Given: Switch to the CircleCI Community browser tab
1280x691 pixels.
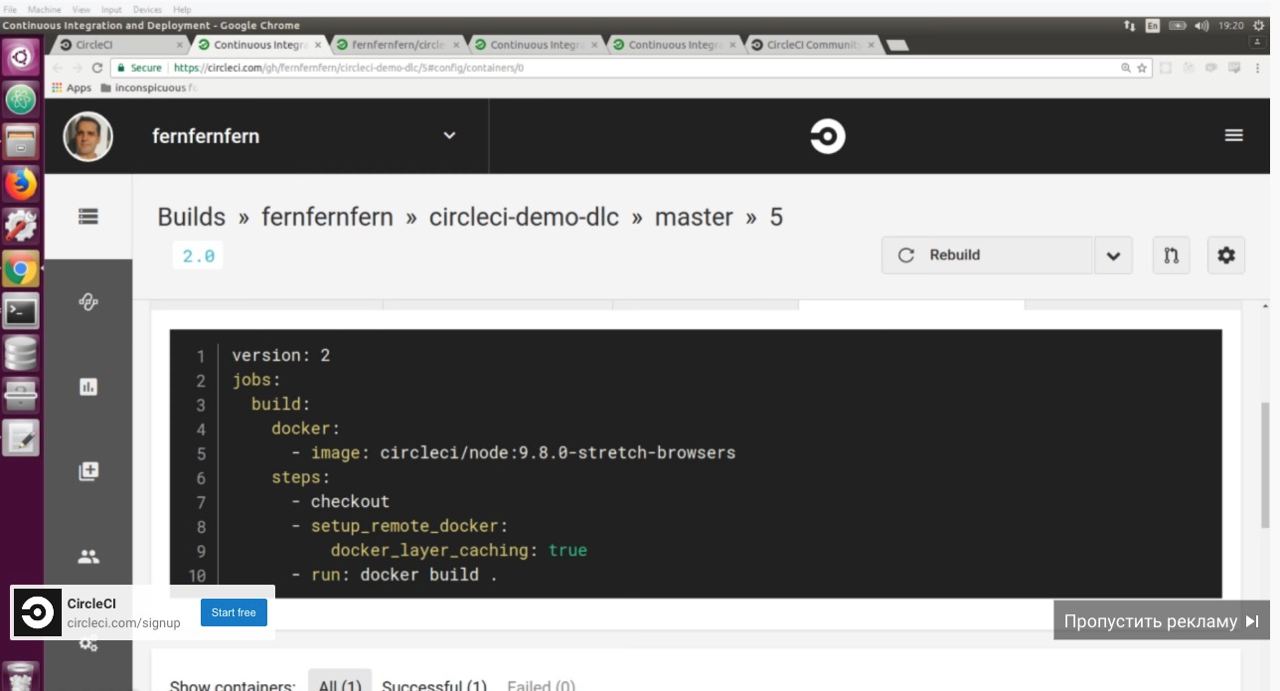Looking at the screenshot, I should [812, 45].
